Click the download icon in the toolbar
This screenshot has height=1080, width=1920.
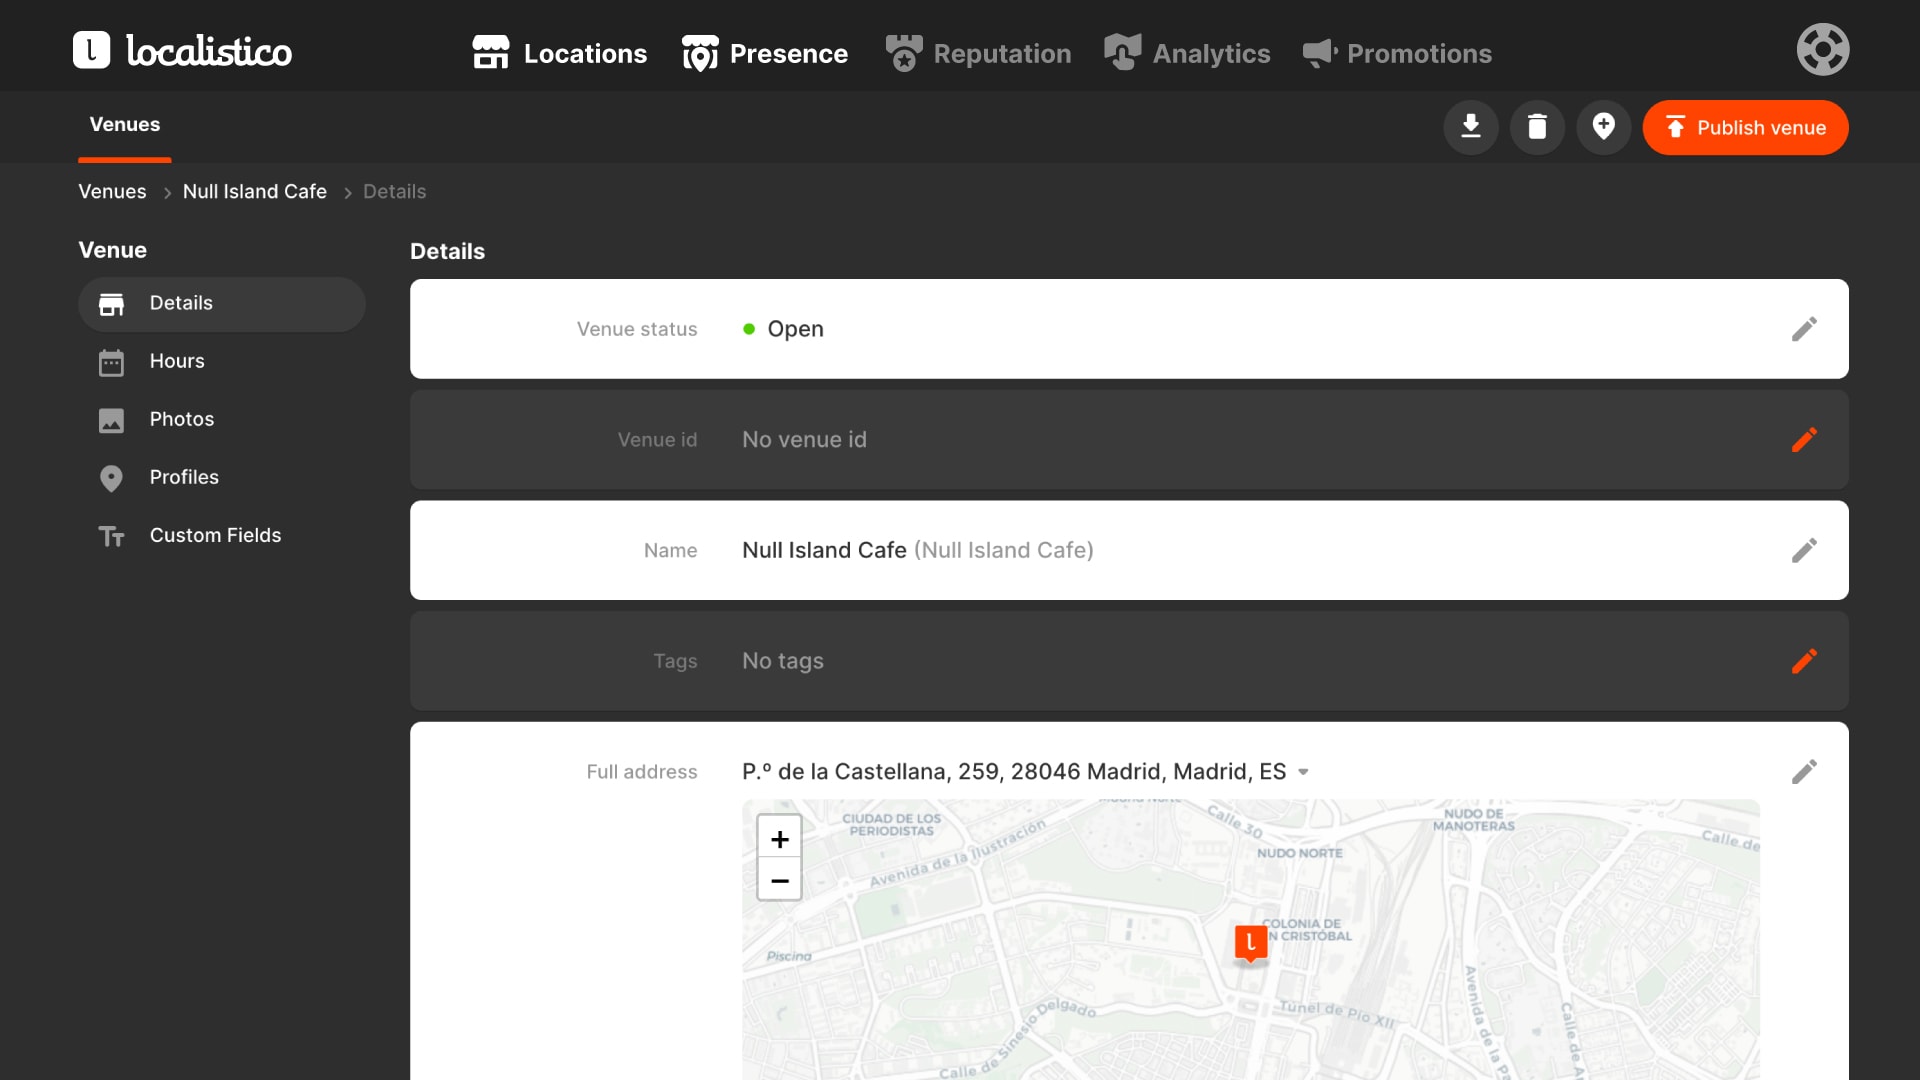[x=1470, y=127]
